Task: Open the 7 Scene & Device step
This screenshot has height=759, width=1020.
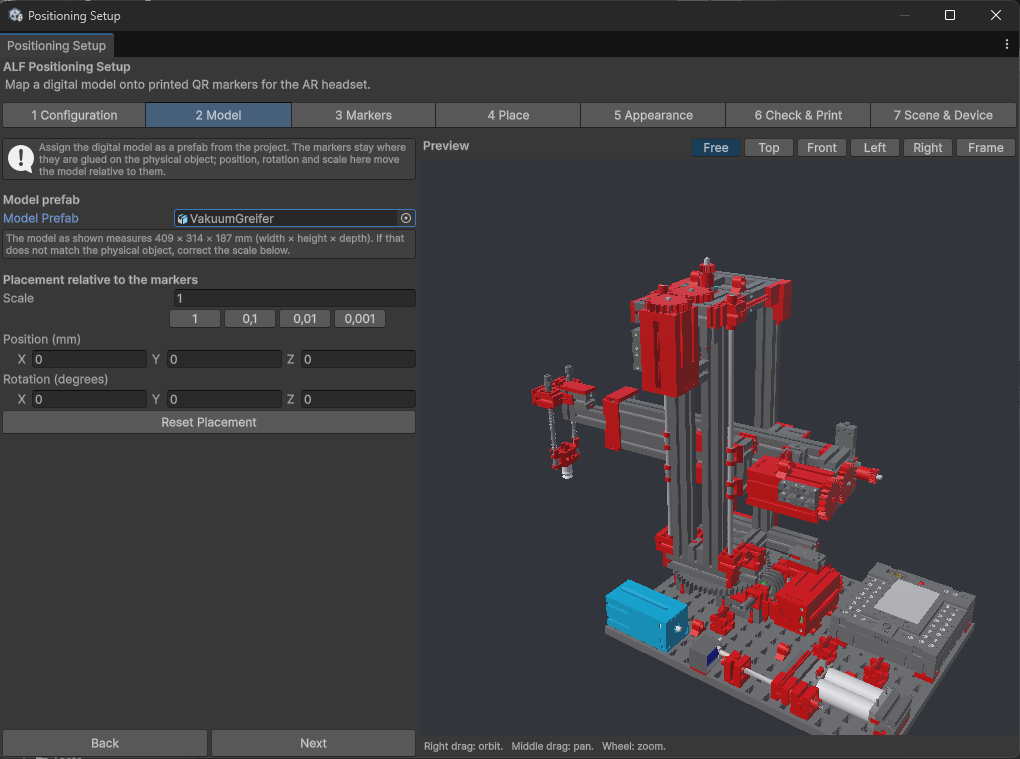Action: [x=943, y=115]
